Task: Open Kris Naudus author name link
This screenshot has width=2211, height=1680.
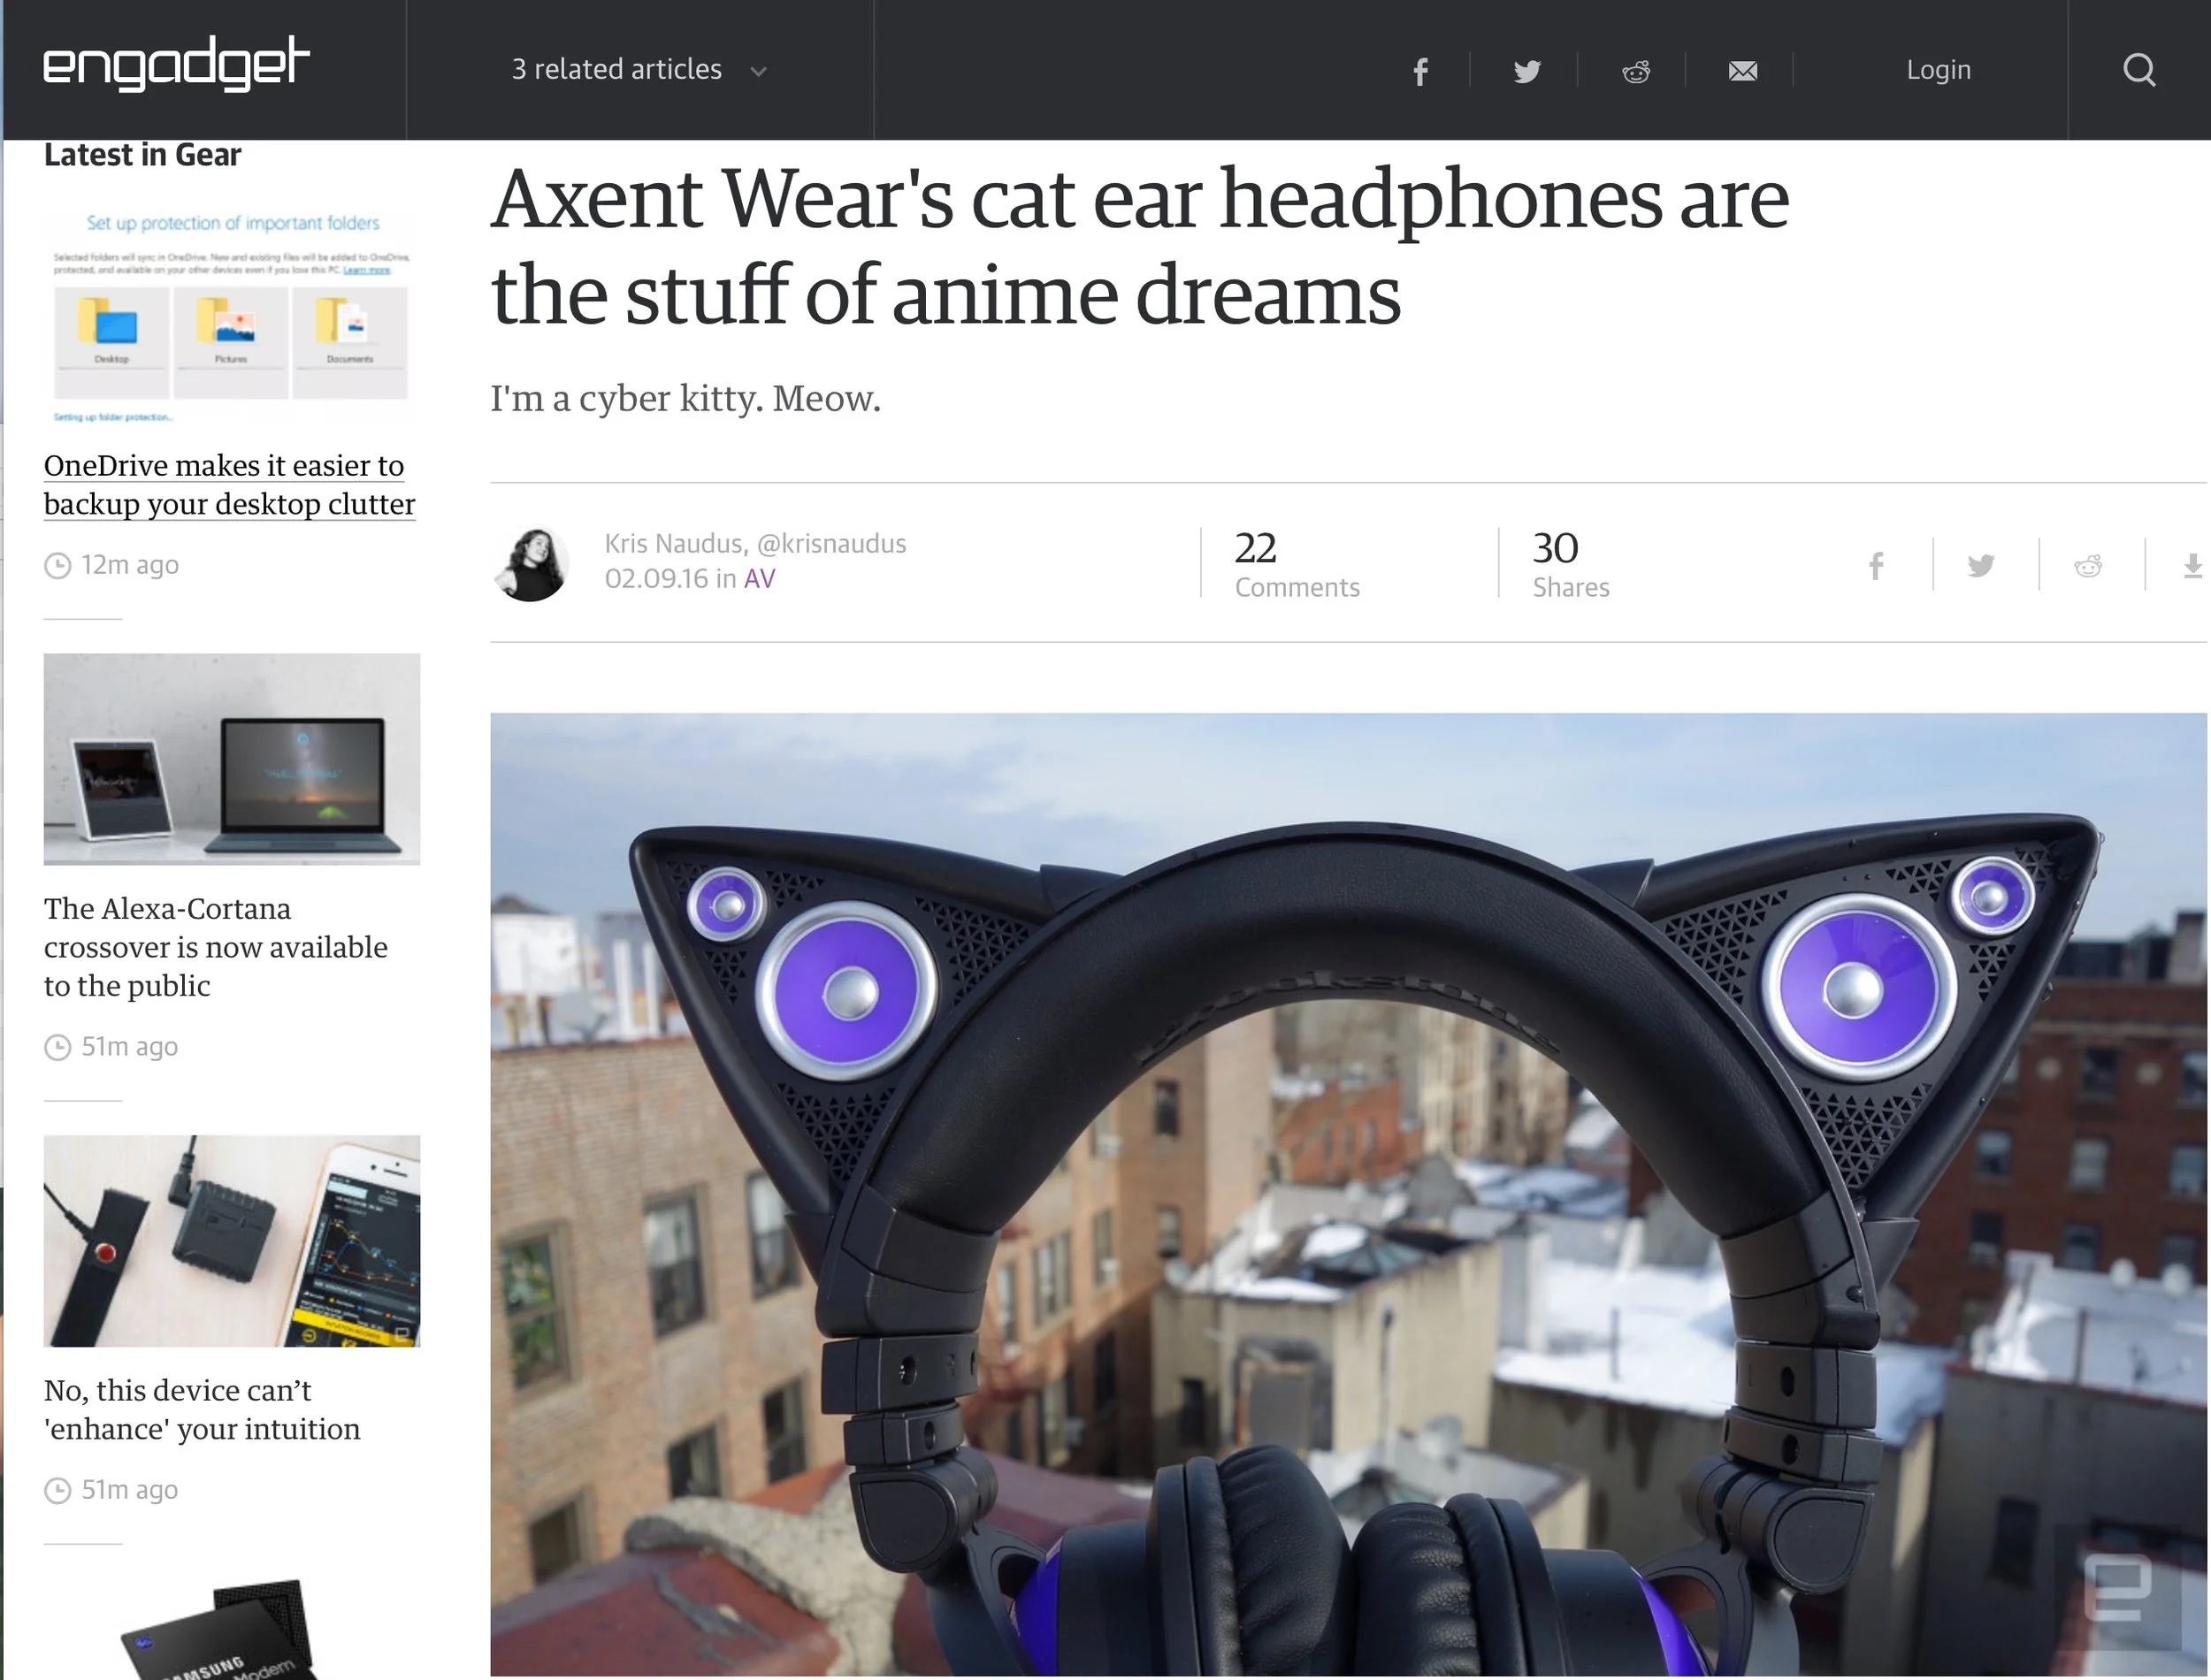Action: pyautogui.click(x=674, y=543)
